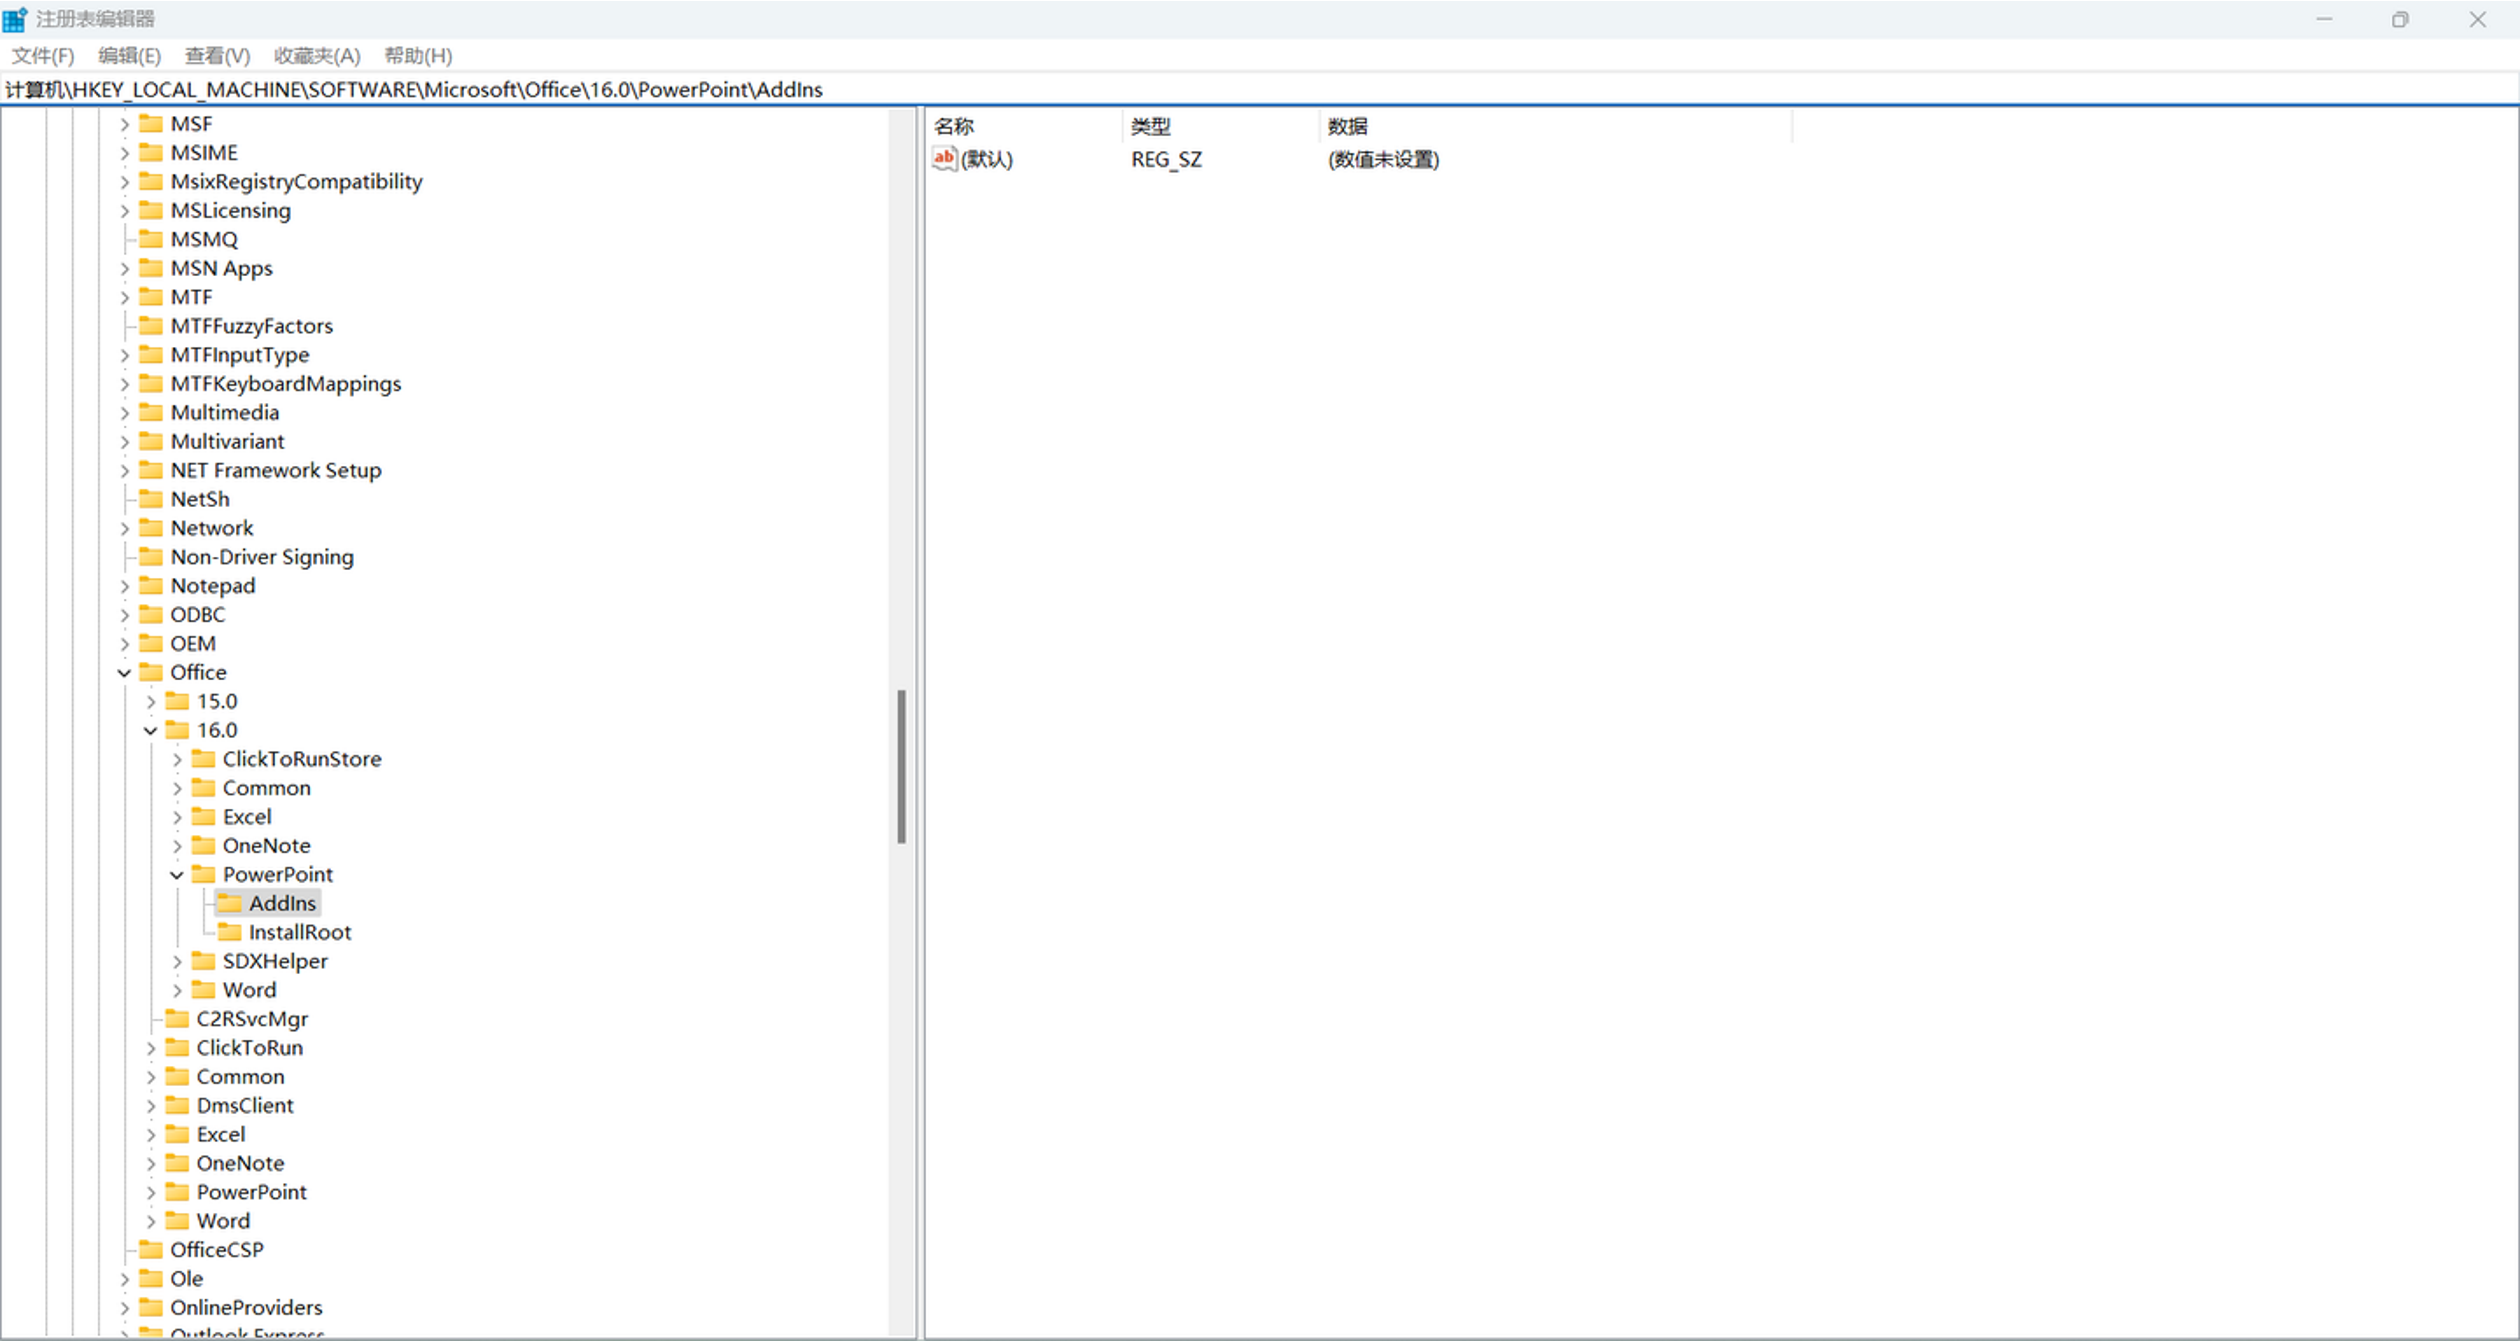Collapse the Office tree node
The height and width of the screenshot is (1341, 2520).
click(x=124, y=673)
